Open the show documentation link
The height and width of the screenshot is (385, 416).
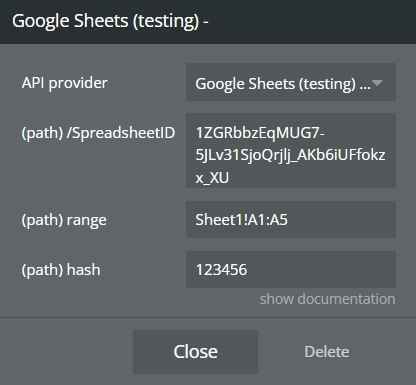pos(328,299)
